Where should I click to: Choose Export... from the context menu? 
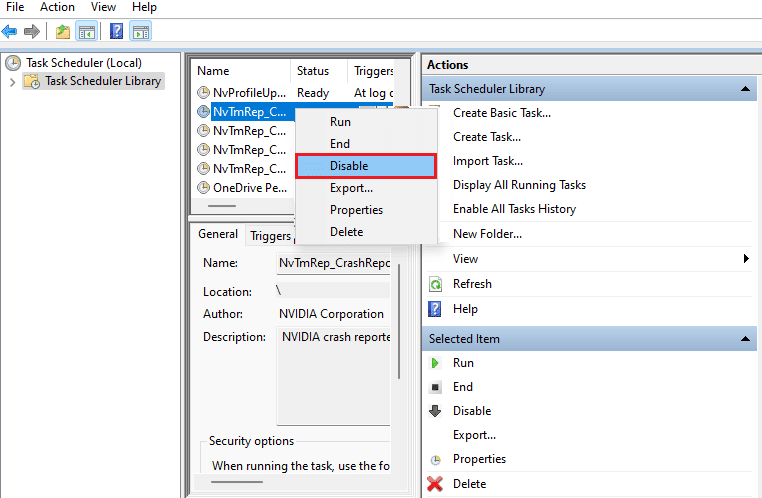[366, 188]
